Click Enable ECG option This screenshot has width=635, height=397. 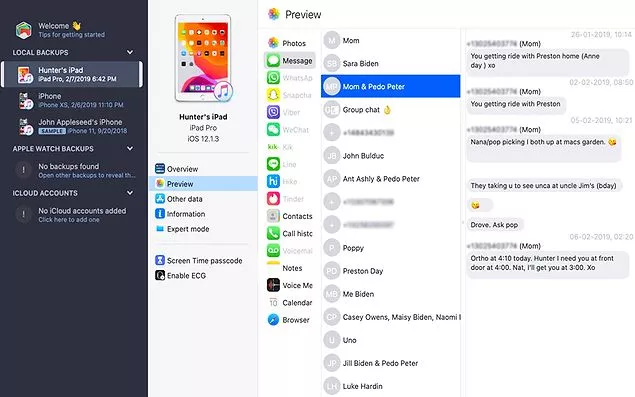[202, 275]
